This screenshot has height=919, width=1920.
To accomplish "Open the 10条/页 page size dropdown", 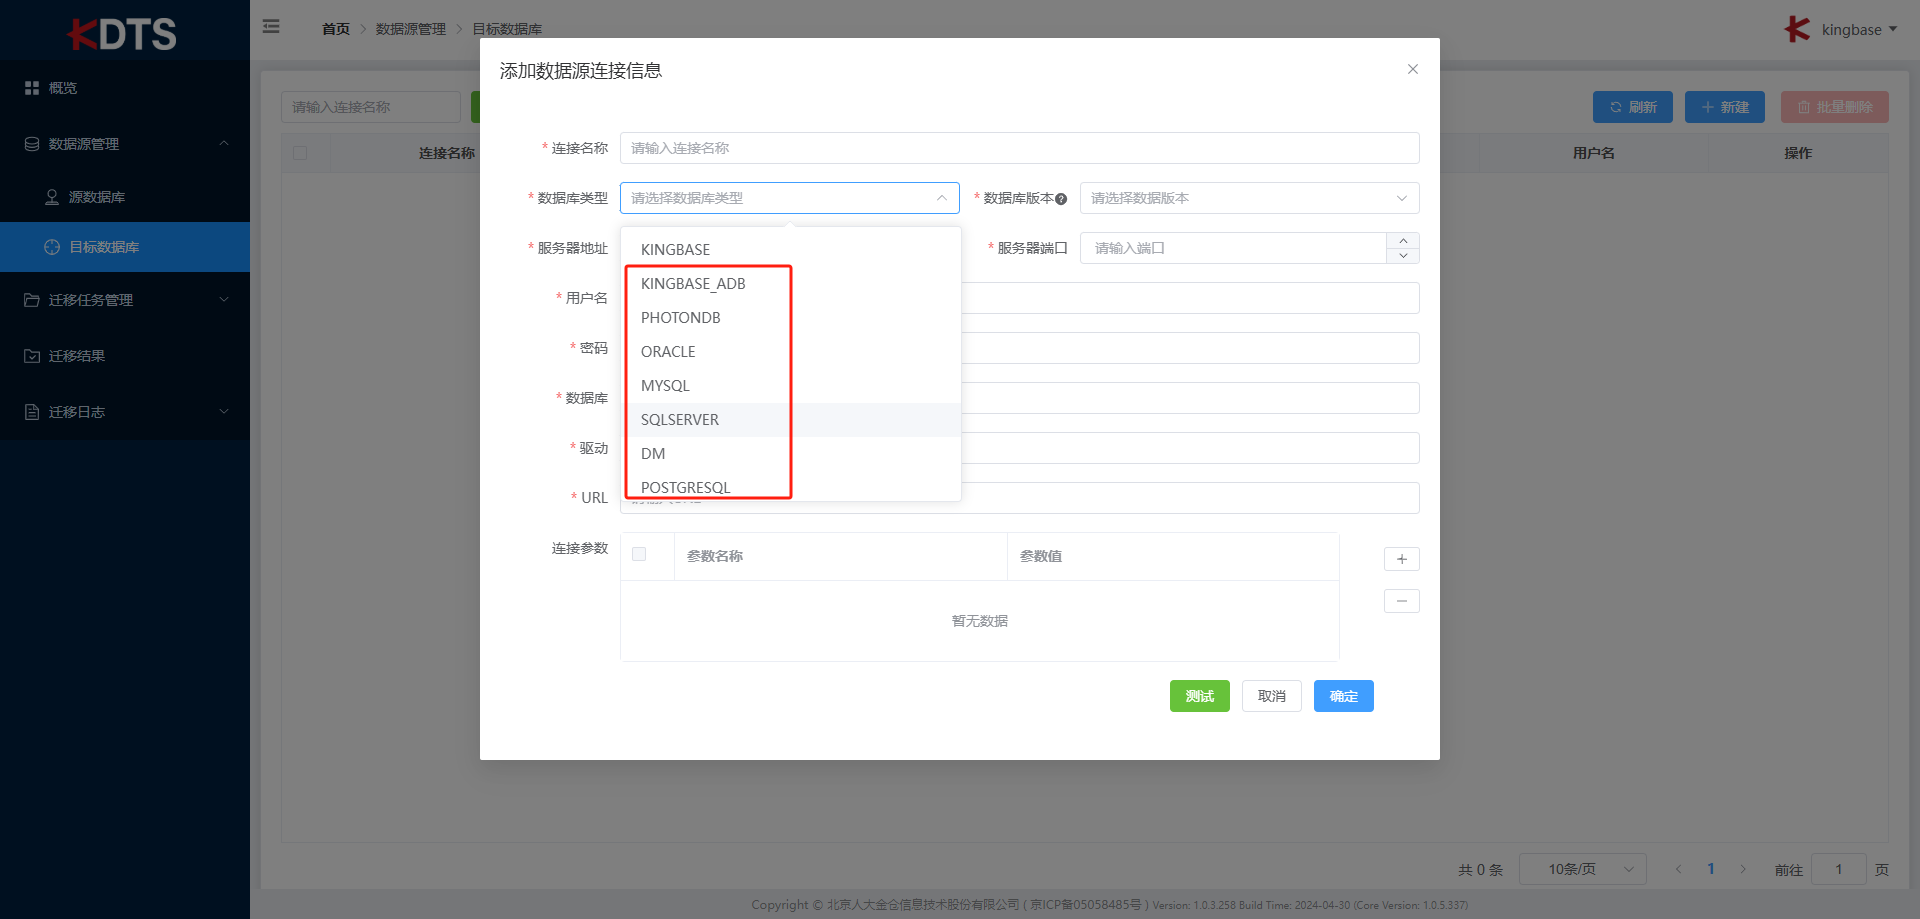I will pyautogui.click(x=1582, y=869).
